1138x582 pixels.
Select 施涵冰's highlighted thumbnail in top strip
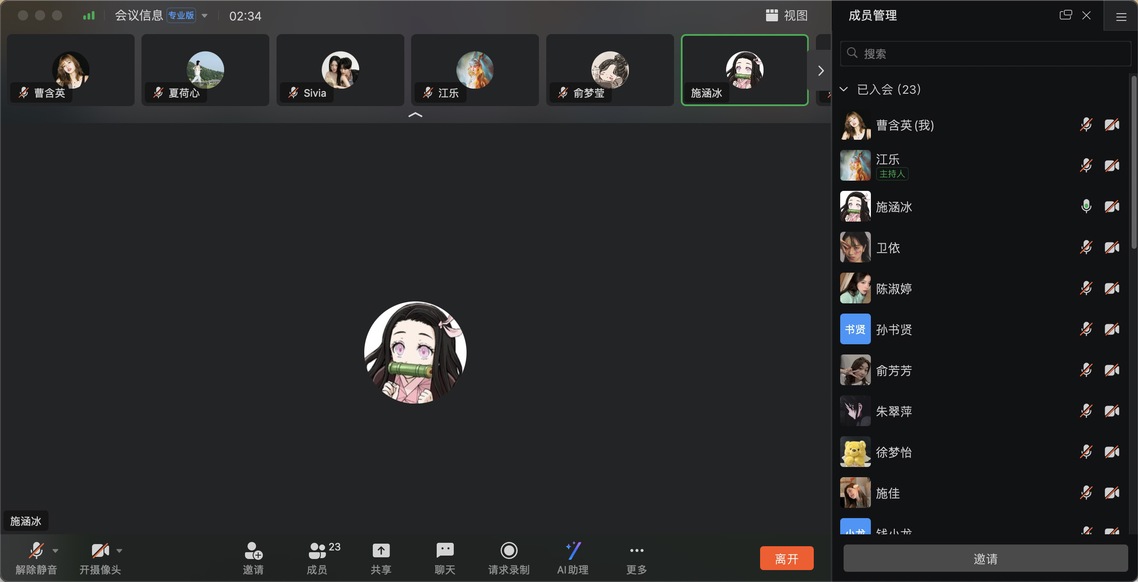click(x=745, y=70)
